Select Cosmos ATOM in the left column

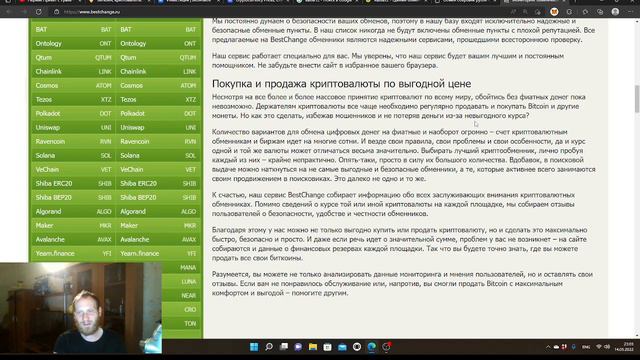pyautogui.click(x=73, y=85)
